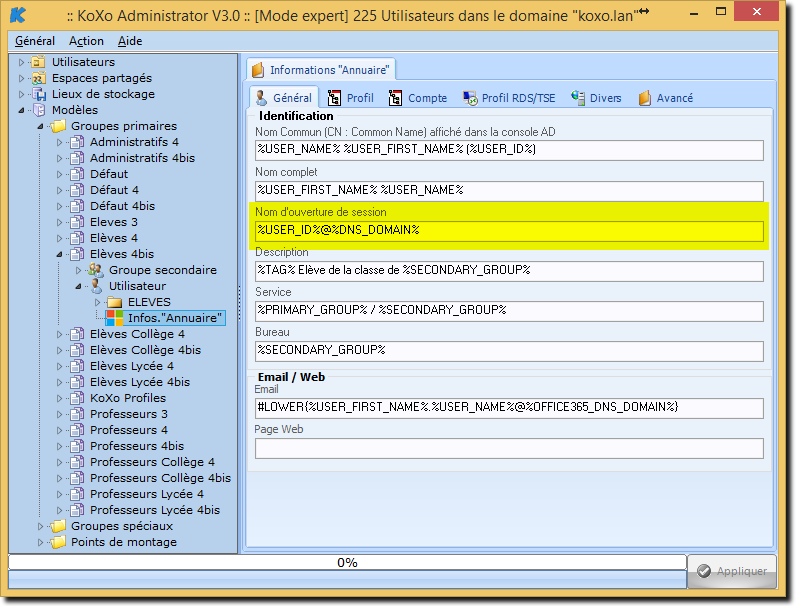Image resolution: width=796 pixels, height=606 pixels.
Task: Open the Aide menu
Action: 130,41
